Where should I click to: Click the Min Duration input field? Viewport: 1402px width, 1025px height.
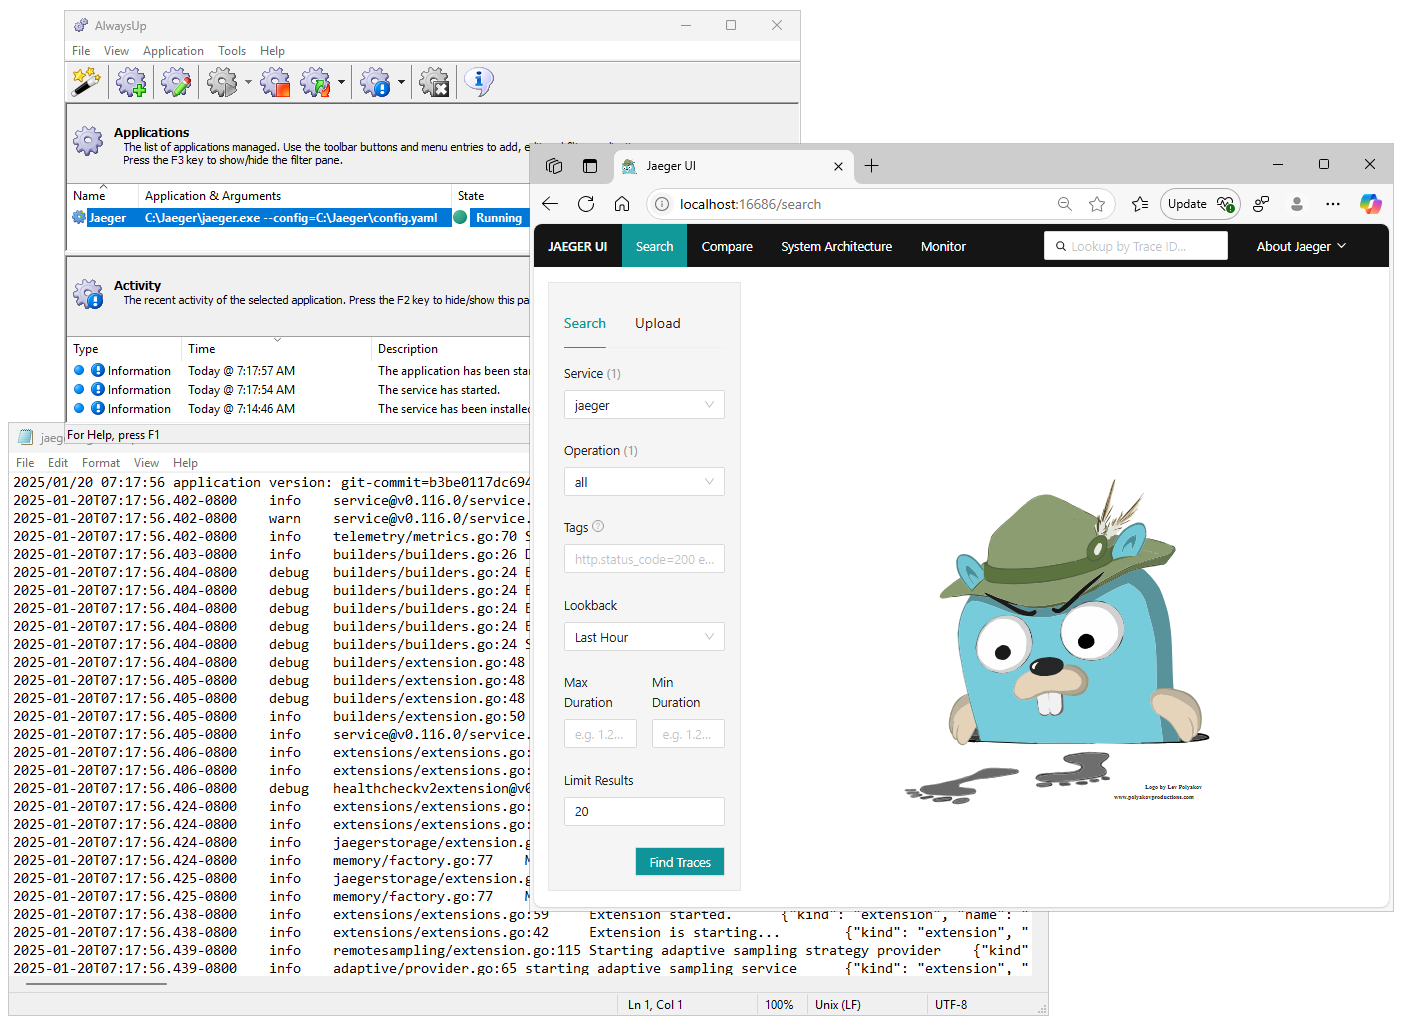(x=688, y=734)
